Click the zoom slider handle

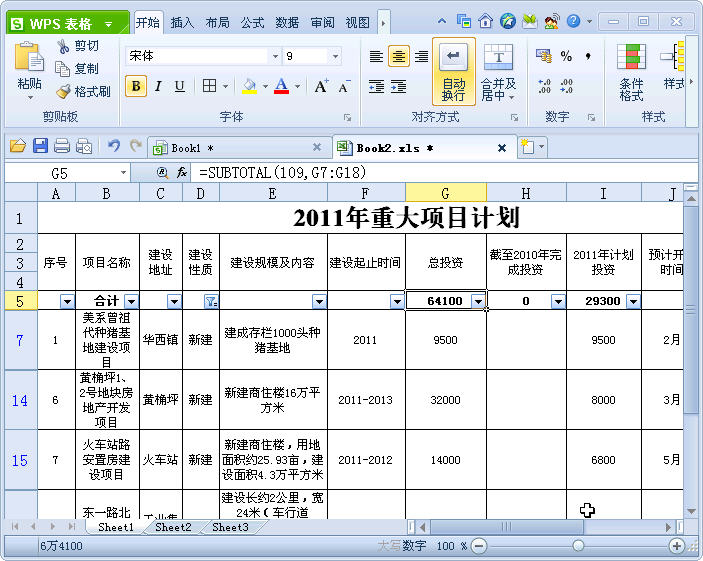click(x=577, y=546)
